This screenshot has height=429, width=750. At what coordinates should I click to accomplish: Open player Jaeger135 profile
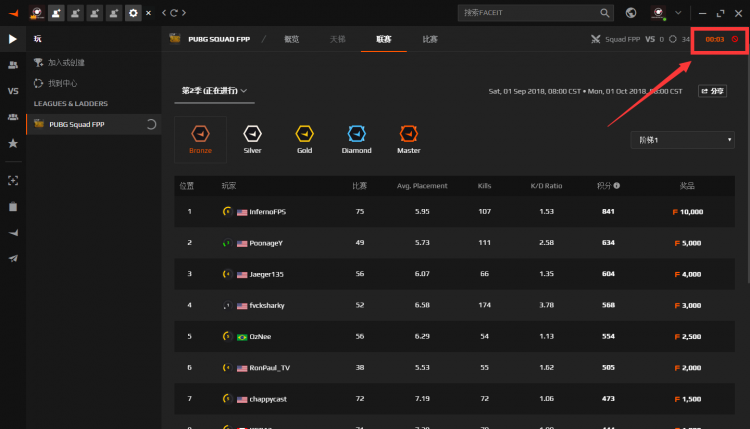tap(266, 274)
